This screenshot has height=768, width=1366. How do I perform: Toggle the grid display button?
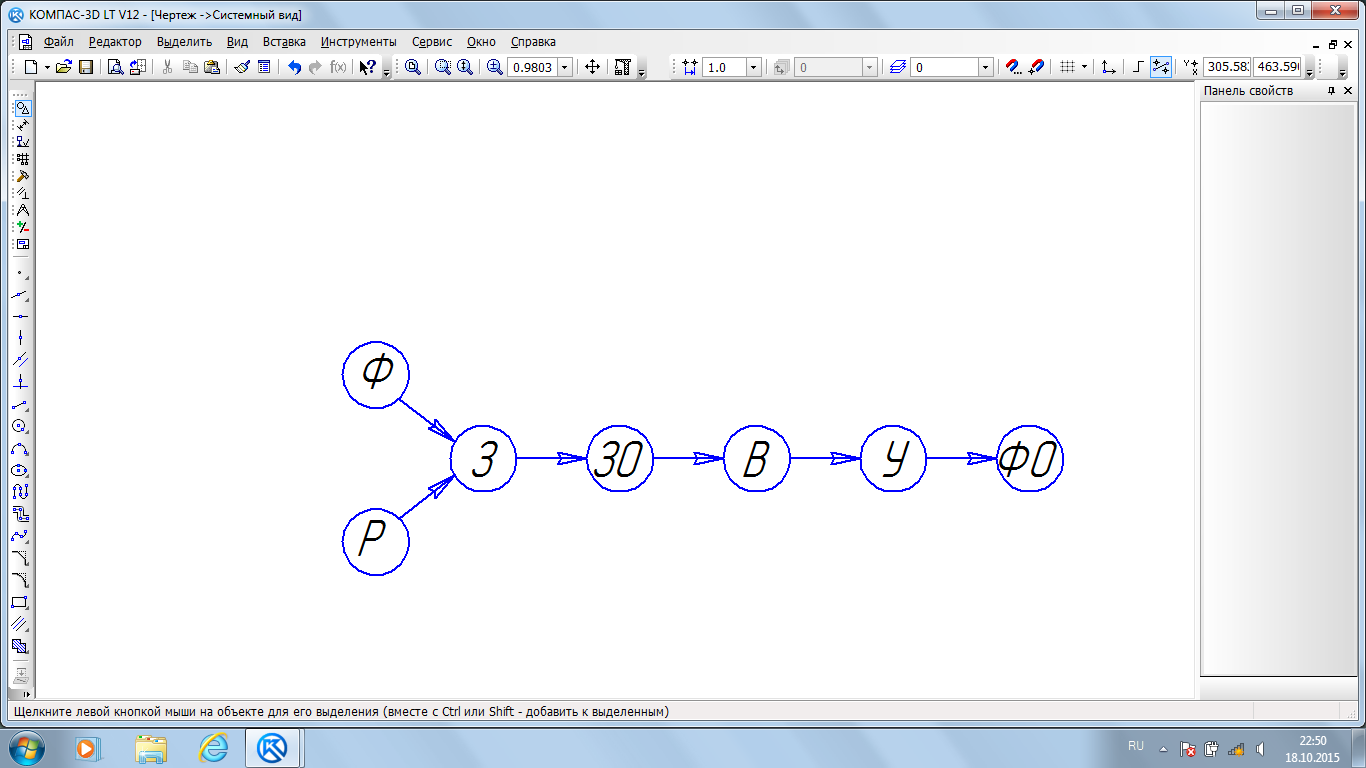[x=1067, y=67]
